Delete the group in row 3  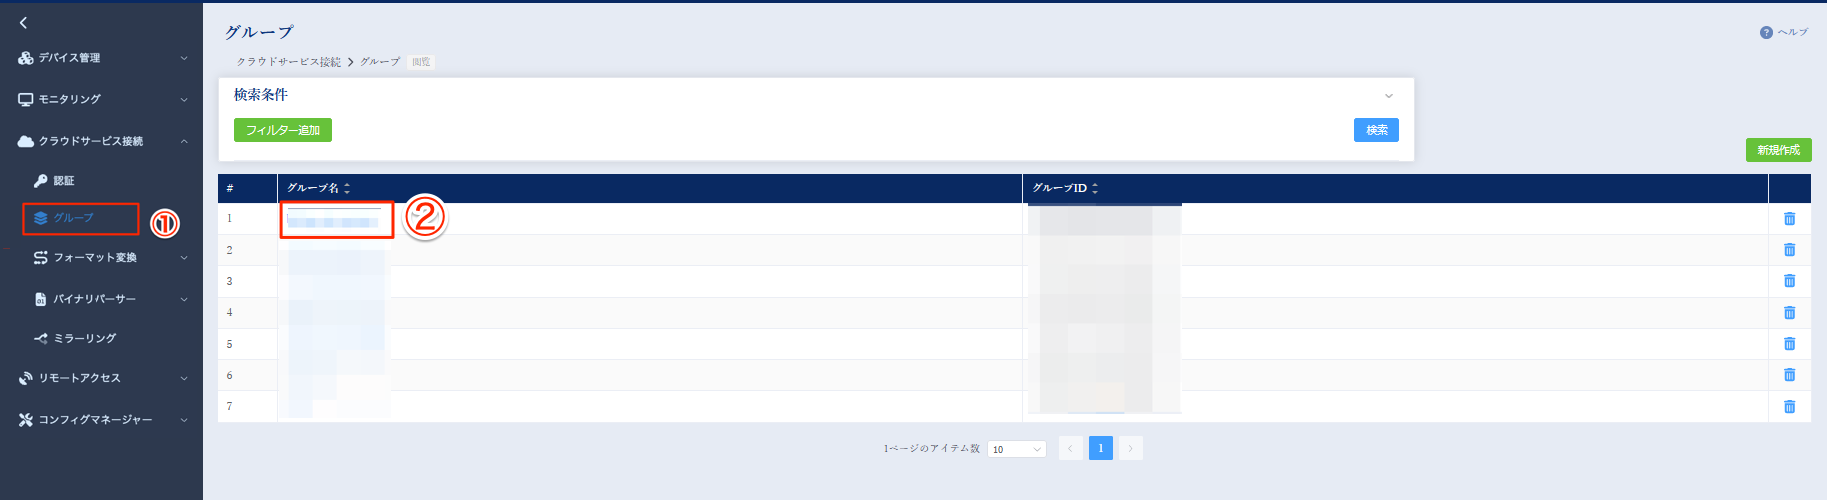(x=1790, y=281)
